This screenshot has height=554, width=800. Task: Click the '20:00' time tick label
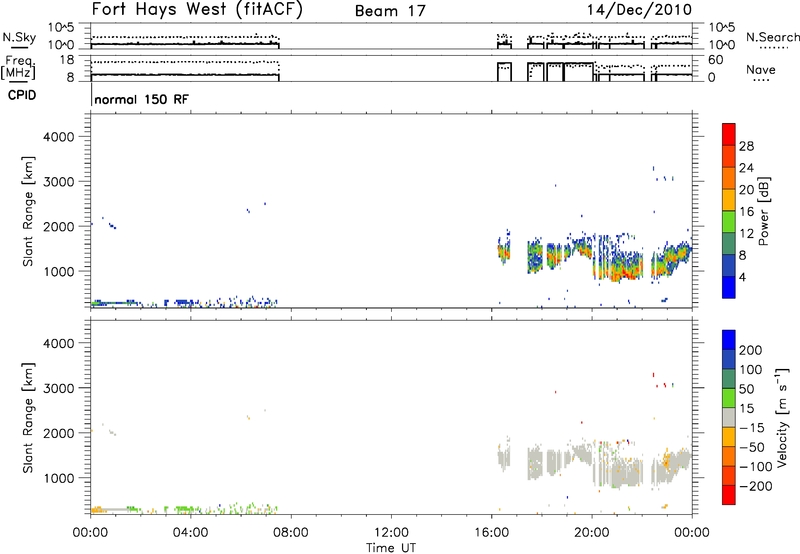[592, 533]
